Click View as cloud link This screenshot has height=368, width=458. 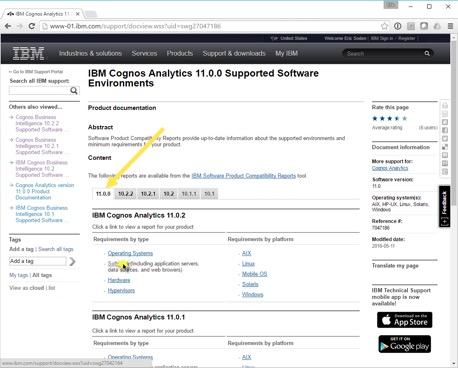(27, 288)
